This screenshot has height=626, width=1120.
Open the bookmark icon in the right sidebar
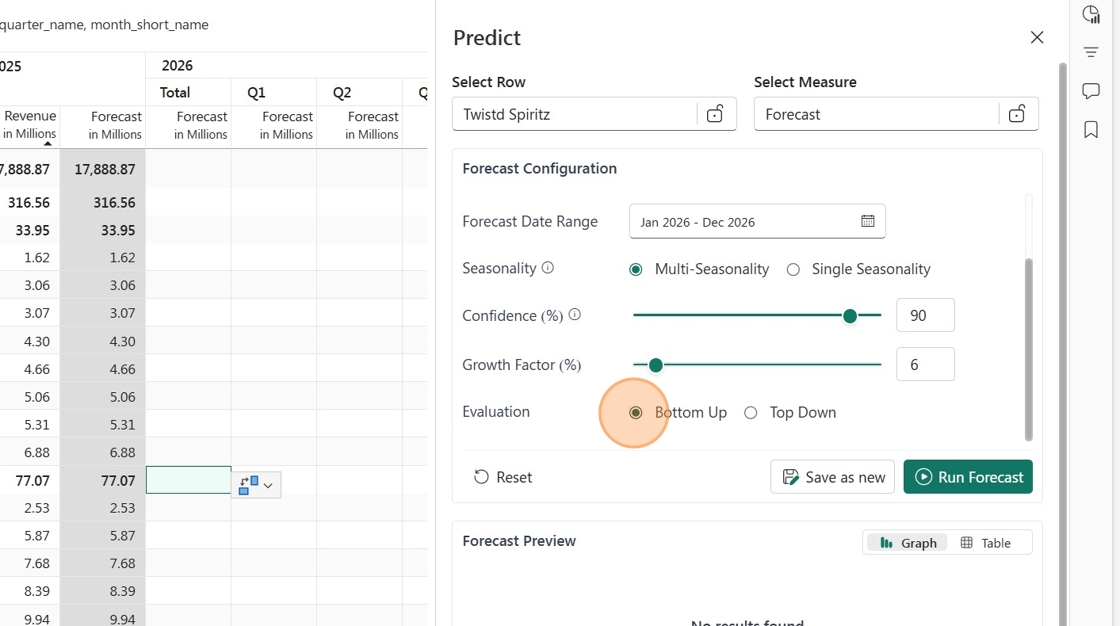[x=1091, y=129]
